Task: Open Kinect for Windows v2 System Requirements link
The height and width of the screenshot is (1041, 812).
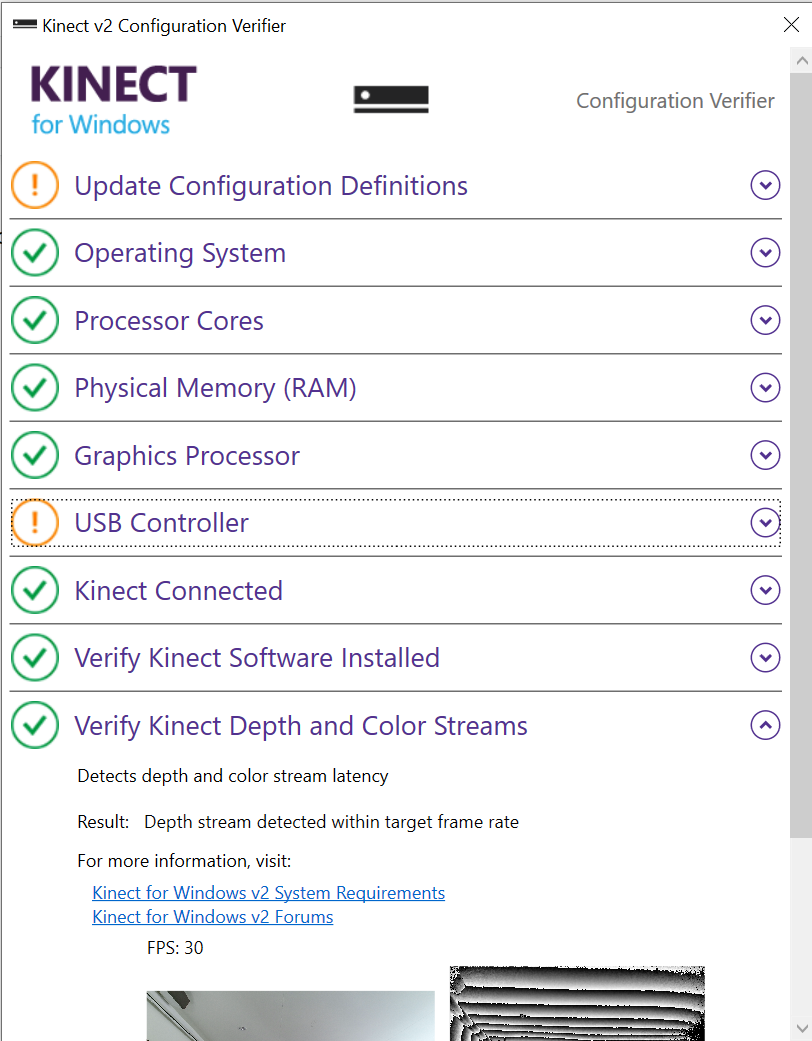Action: tap(268, 893)
